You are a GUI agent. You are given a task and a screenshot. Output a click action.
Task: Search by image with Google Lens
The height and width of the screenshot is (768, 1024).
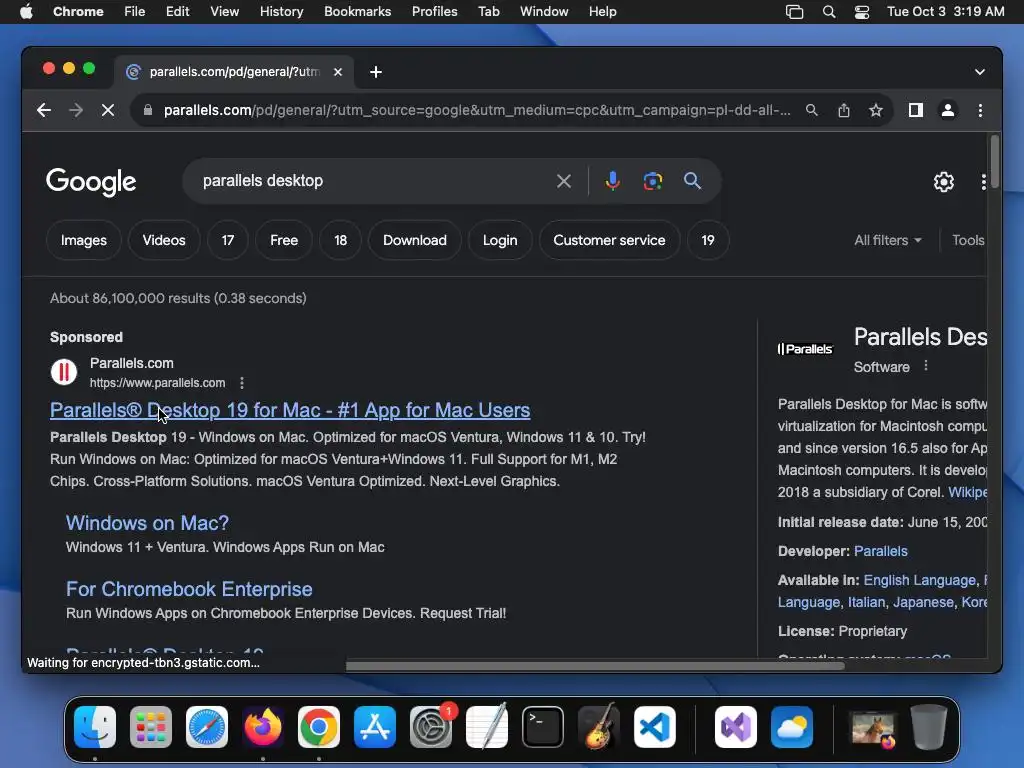(x=652, y=181)
